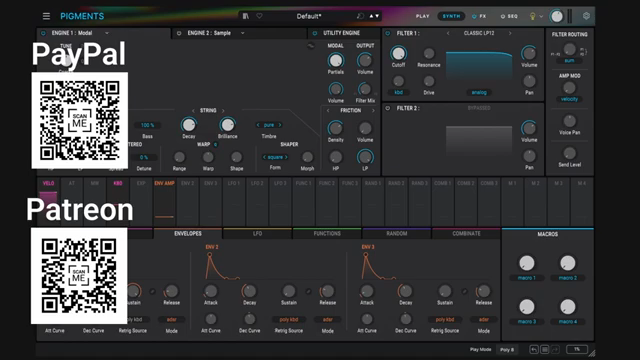The height and width of the screenshot is (360, 640).
Task: Toggle Engine 2 Sample power button
Action: coord(179,33)
